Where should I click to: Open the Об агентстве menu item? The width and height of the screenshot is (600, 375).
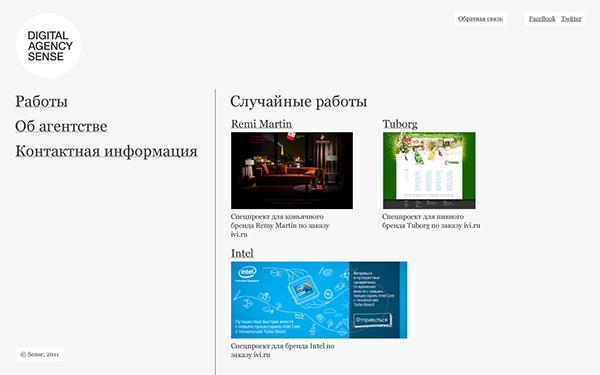point(61,127)
